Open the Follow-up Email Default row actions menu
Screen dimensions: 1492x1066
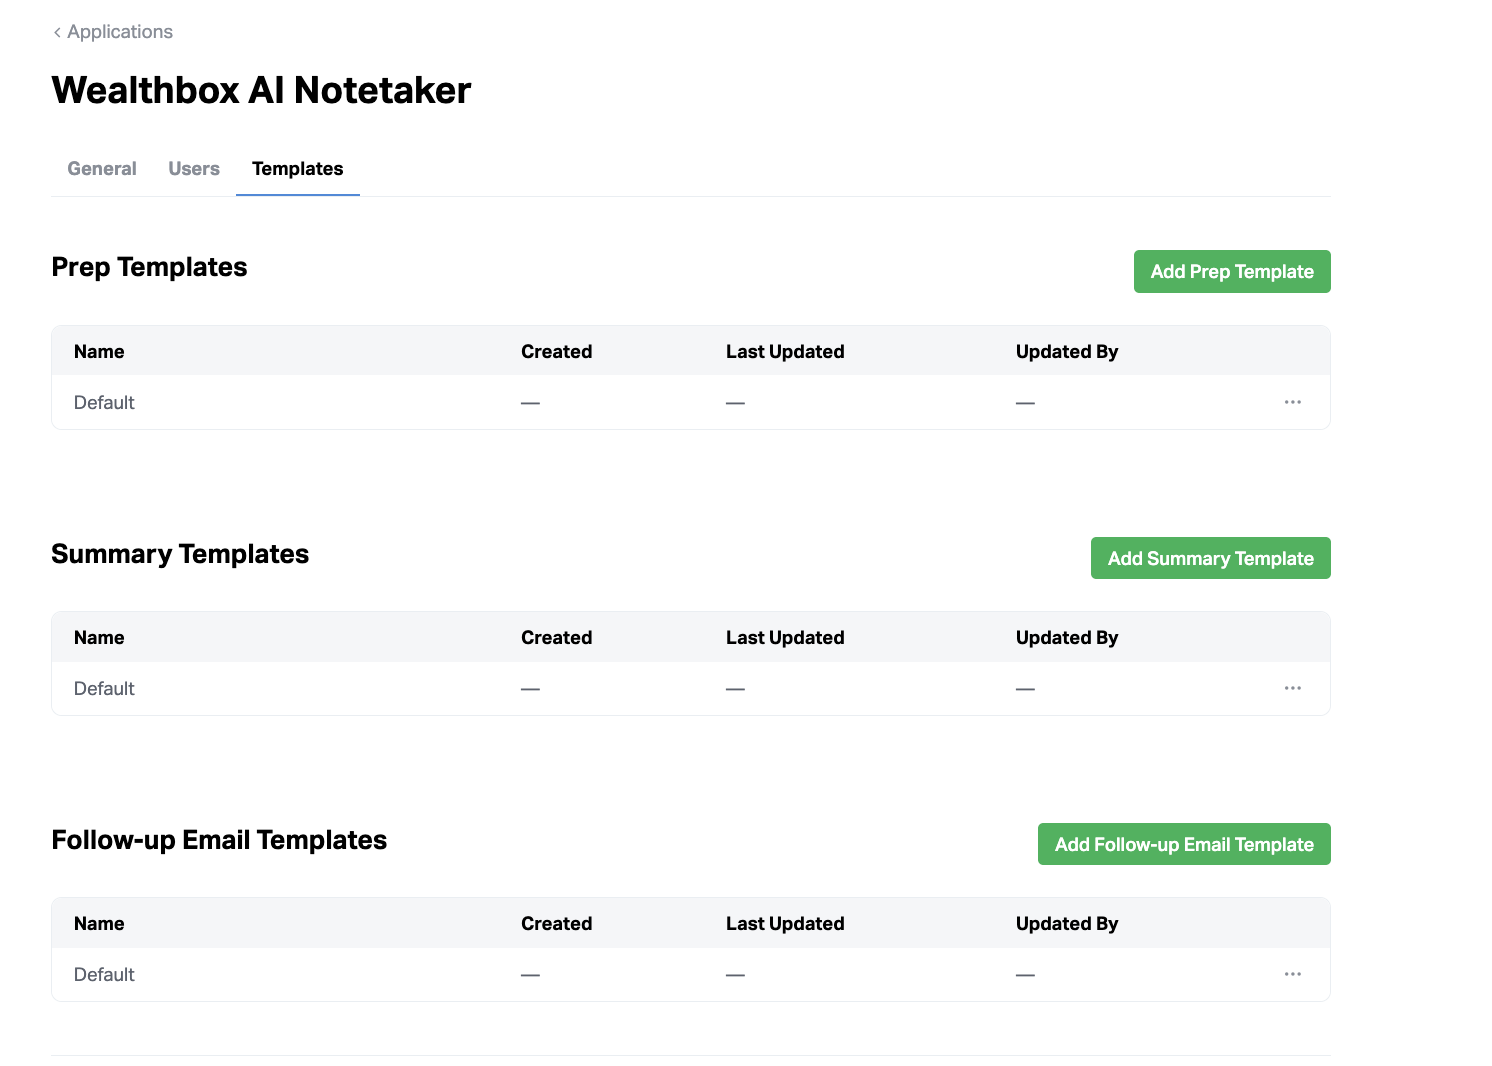click(1292, 974)
